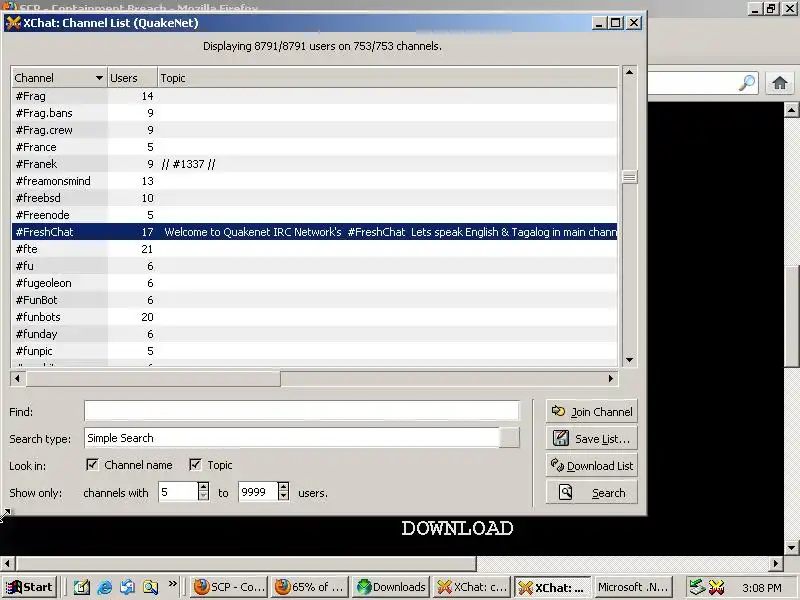Image resolution: width=800 pixels, height=600 pixels.
Task: Select the #funday channel row
Action: 314,334
